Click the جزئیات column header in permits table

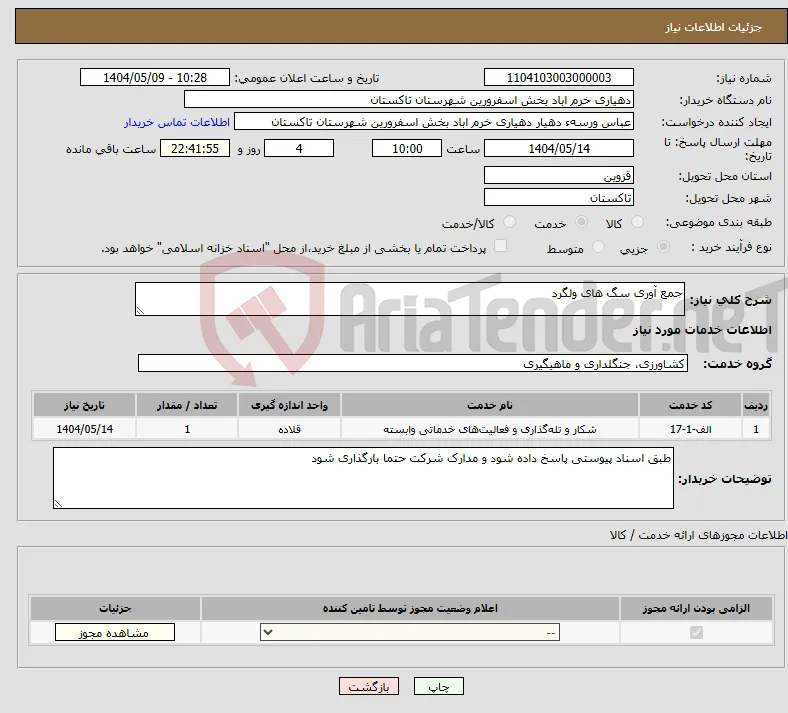[x=115, y=608]
